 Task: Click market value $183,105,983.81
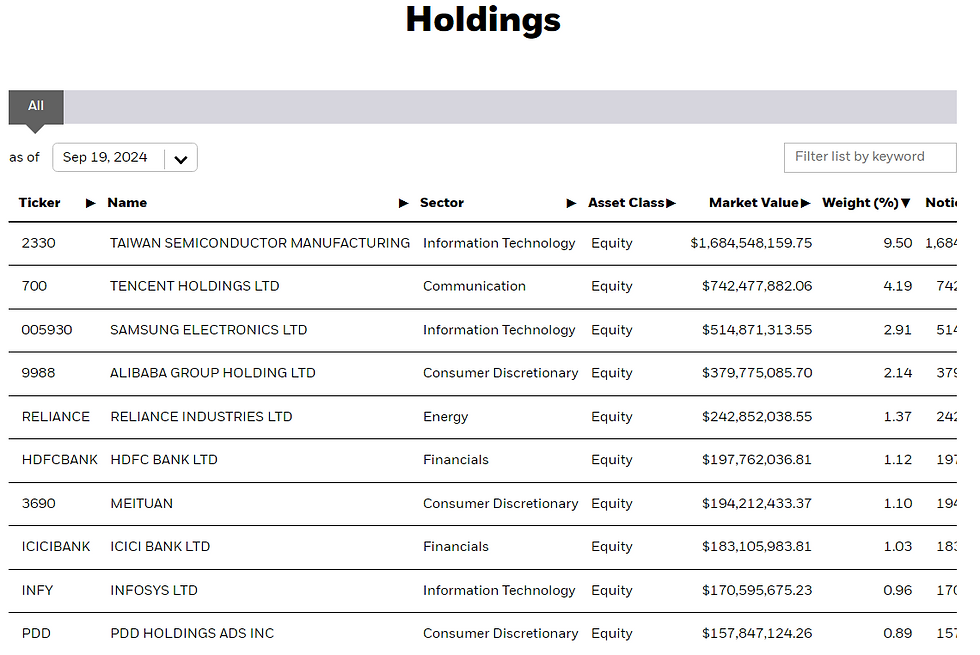(757, 547)
